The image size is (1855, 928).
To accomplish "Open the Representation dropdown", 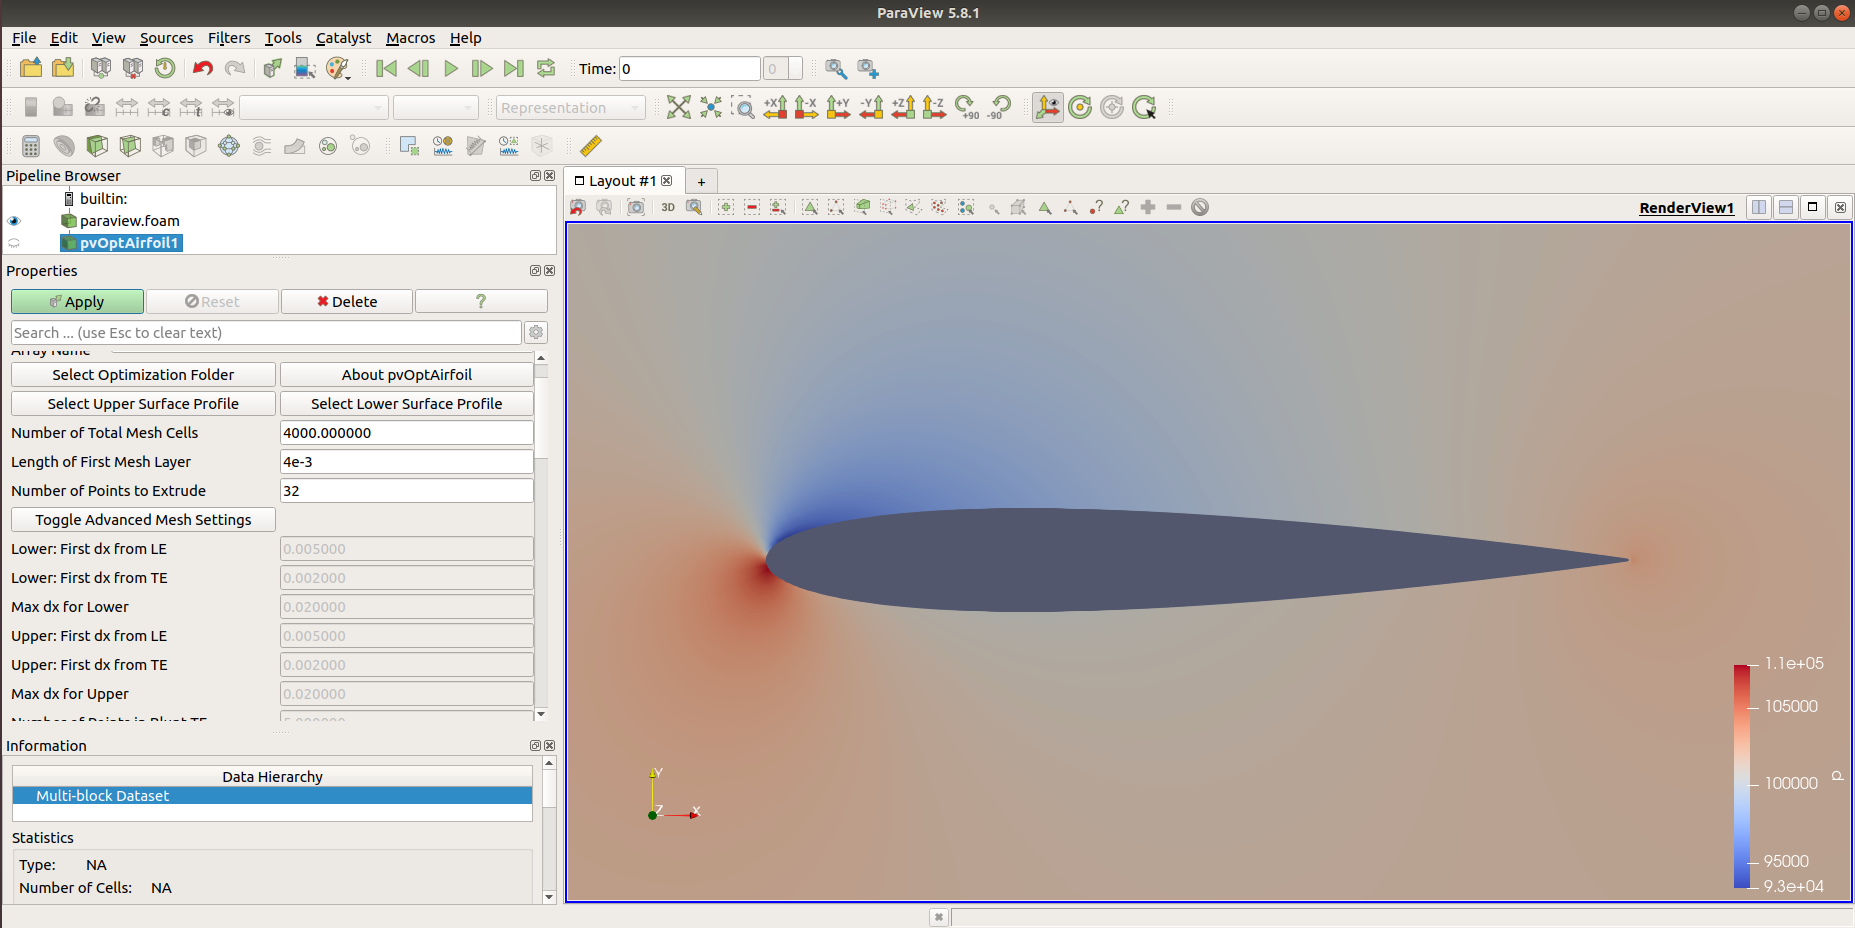I will coord(570,107).
